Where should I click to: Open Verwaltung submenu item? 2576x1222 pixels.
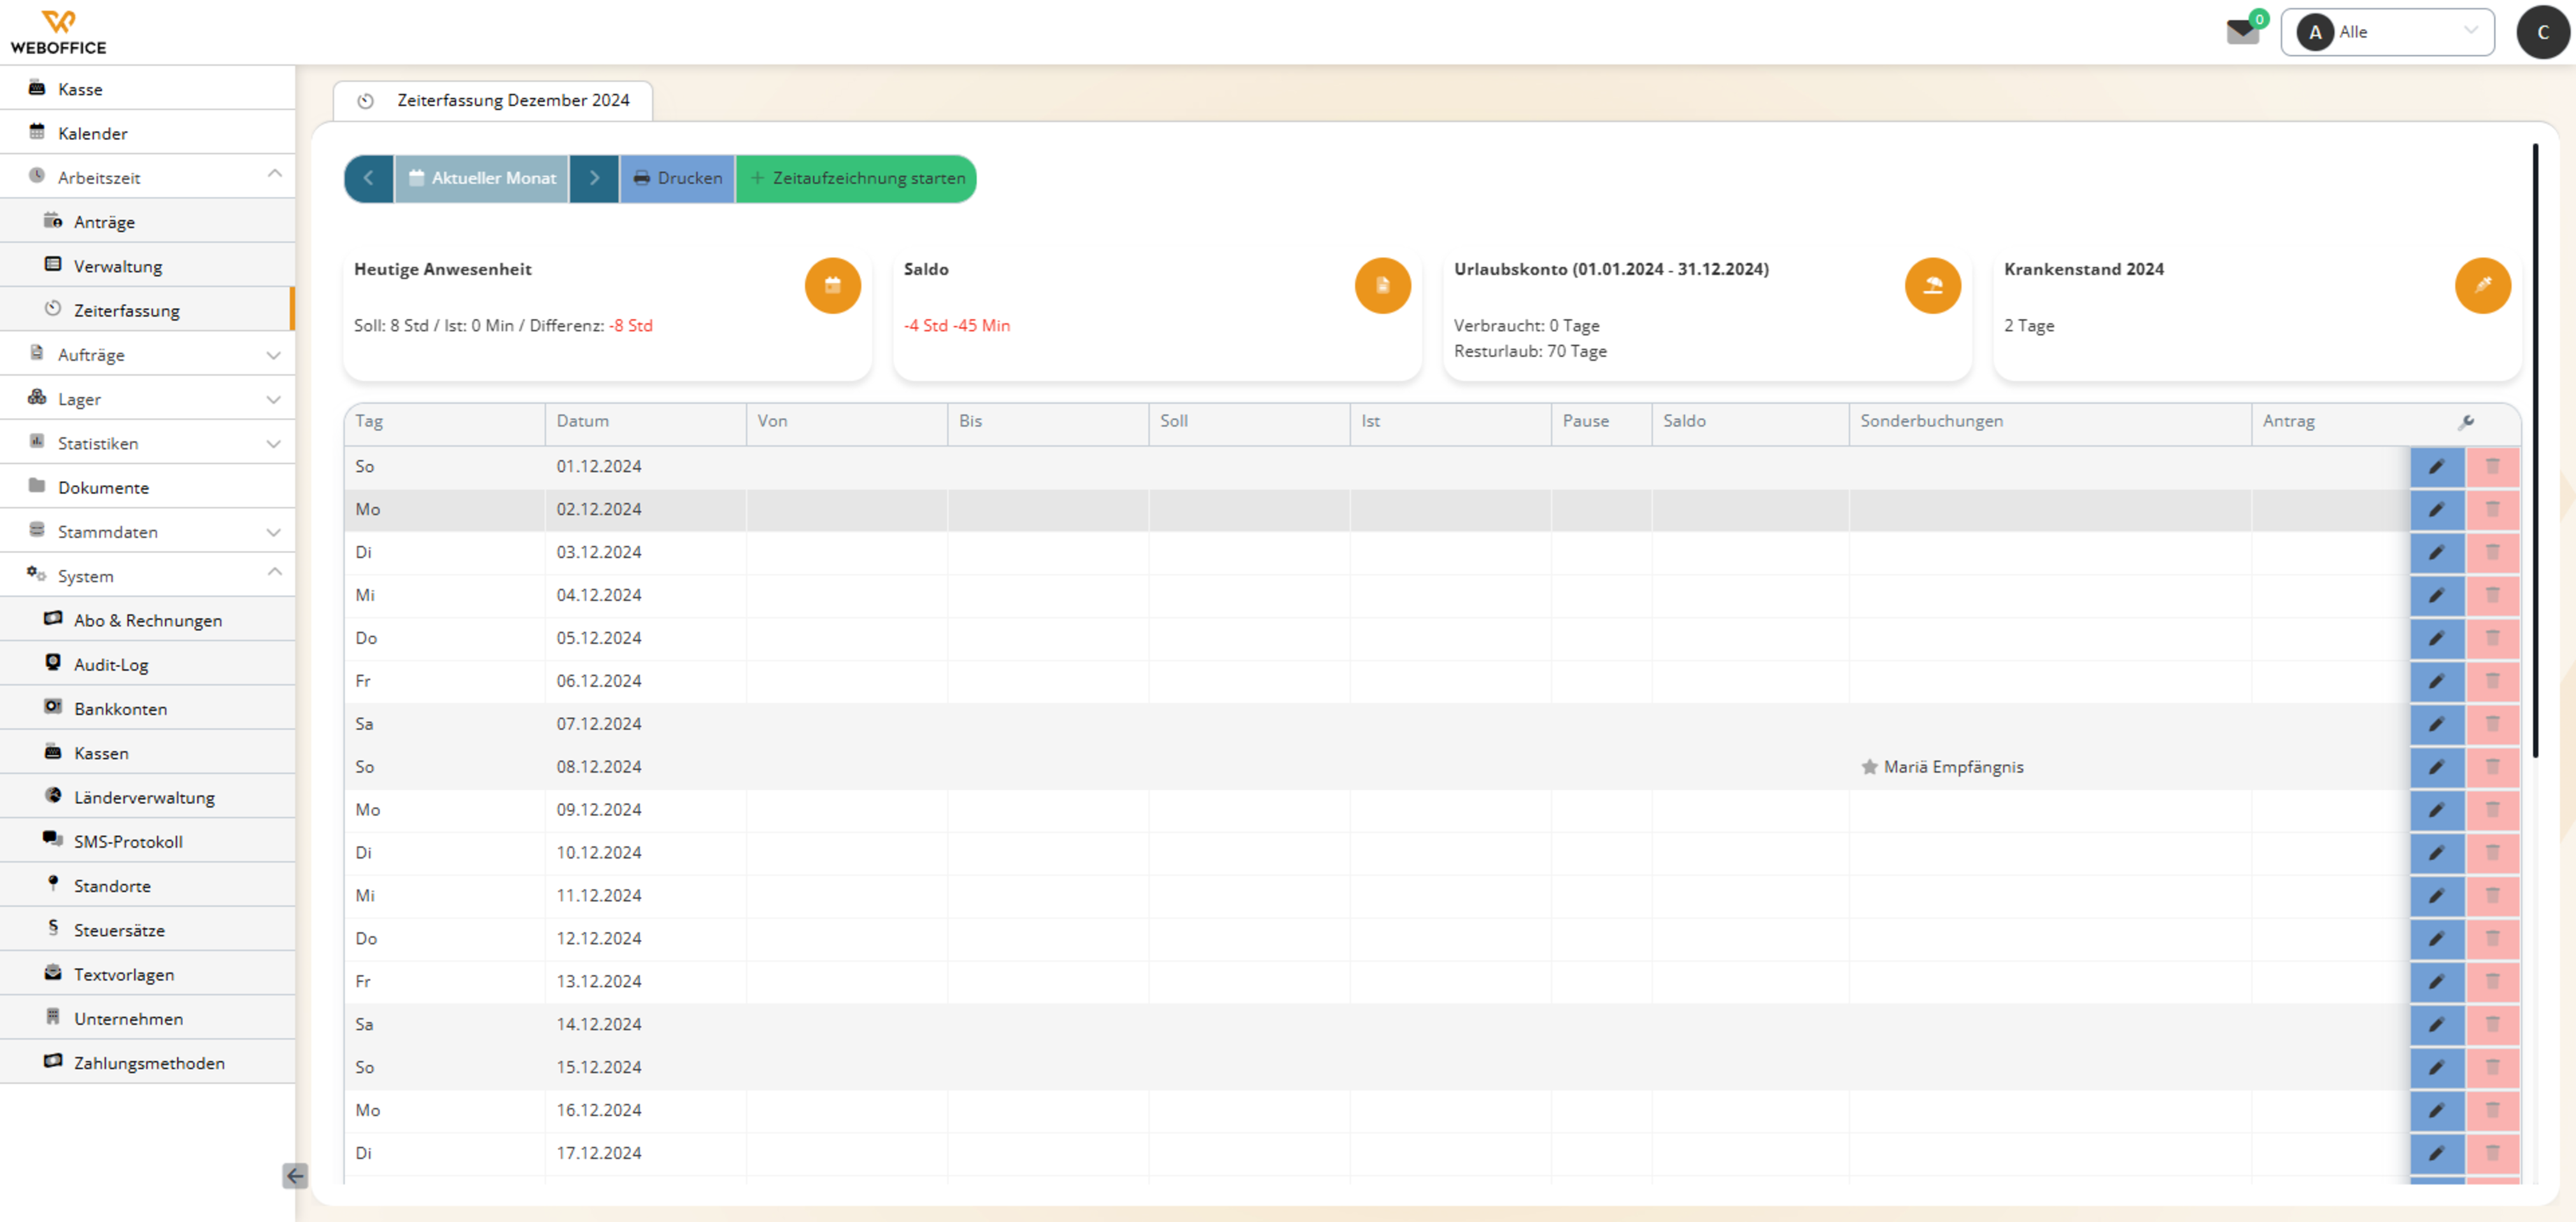coord(148,266)
